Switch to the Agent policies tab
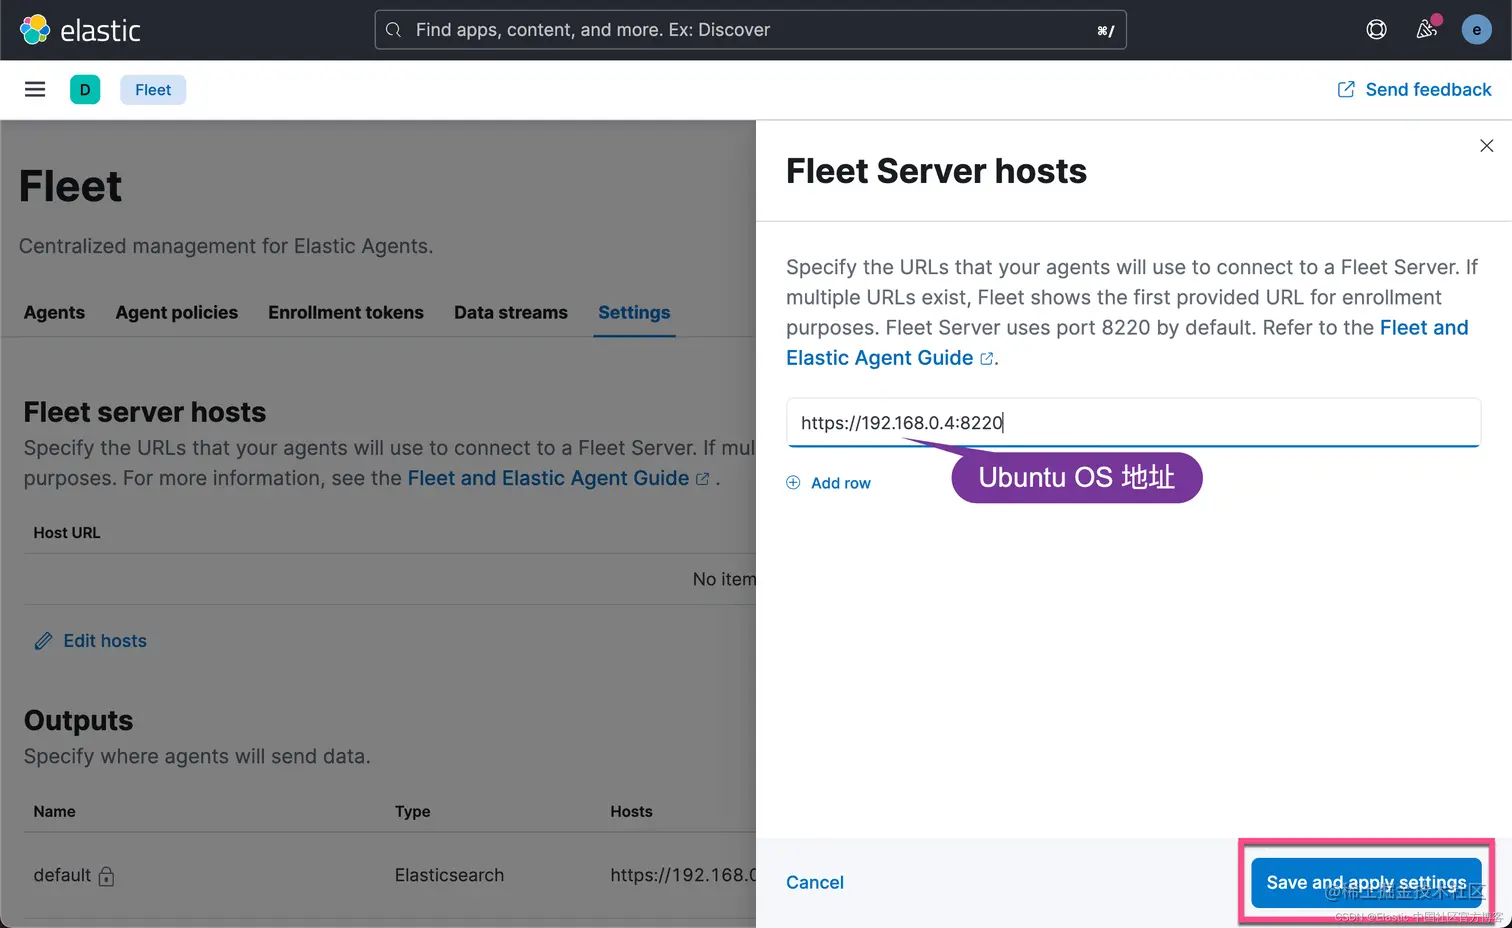1512x928 pixels. [x=177, y=313]
